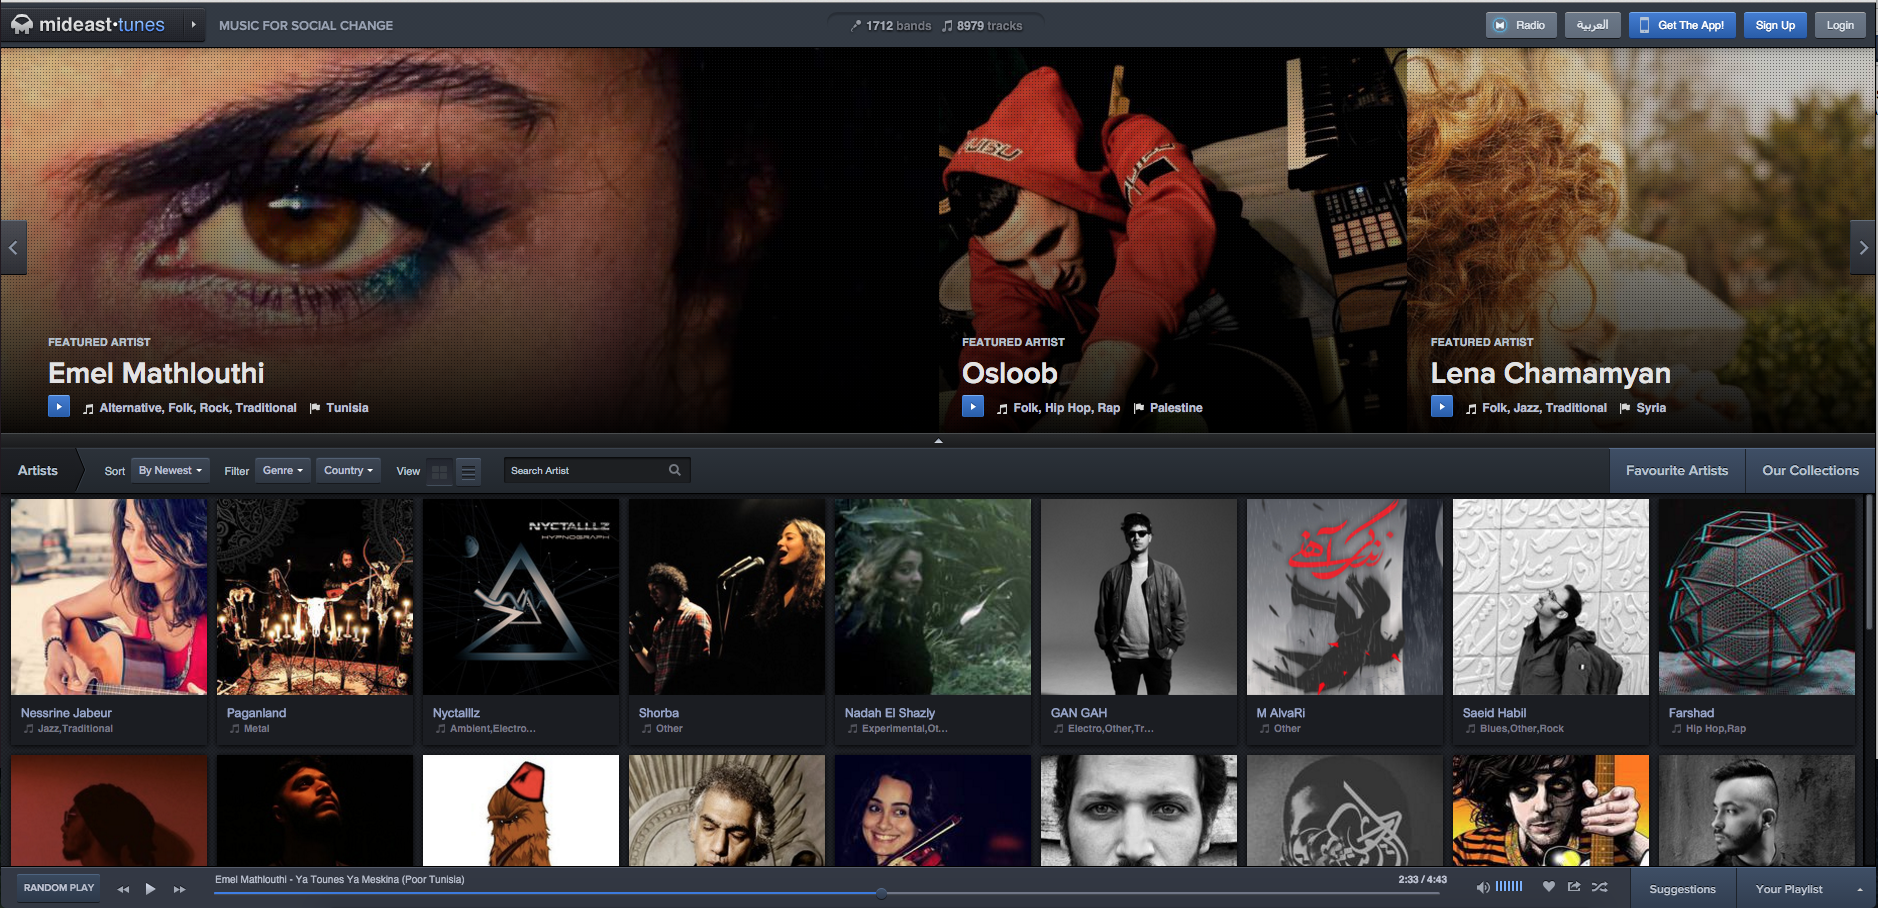Click the Nyctalllz name link

[x=456, y=713]
